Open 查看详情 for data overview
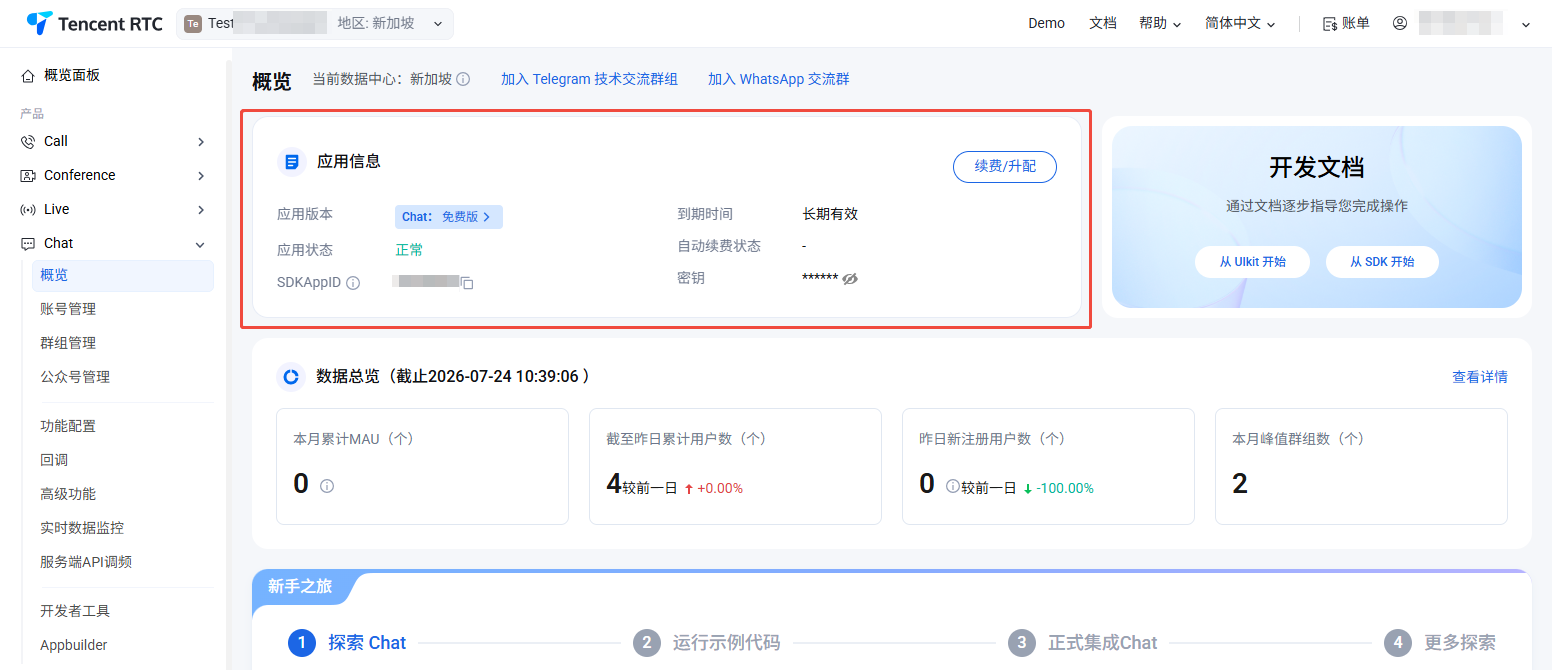Image resolution: width=1552 pixels, height=670 pixels. click(1480, 377)
